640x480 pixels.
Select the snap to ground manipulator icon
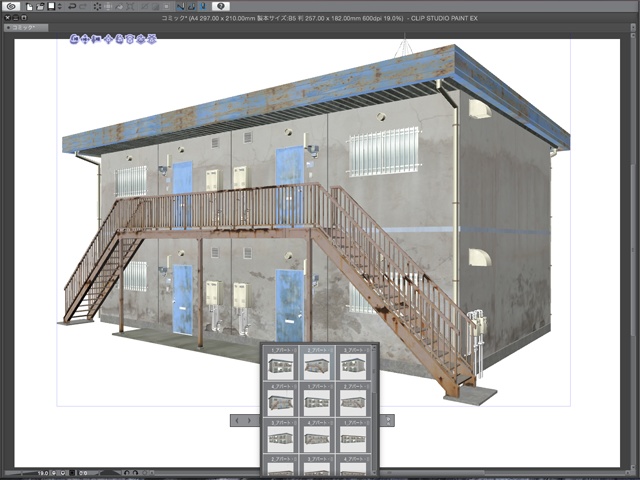[151, 40]
